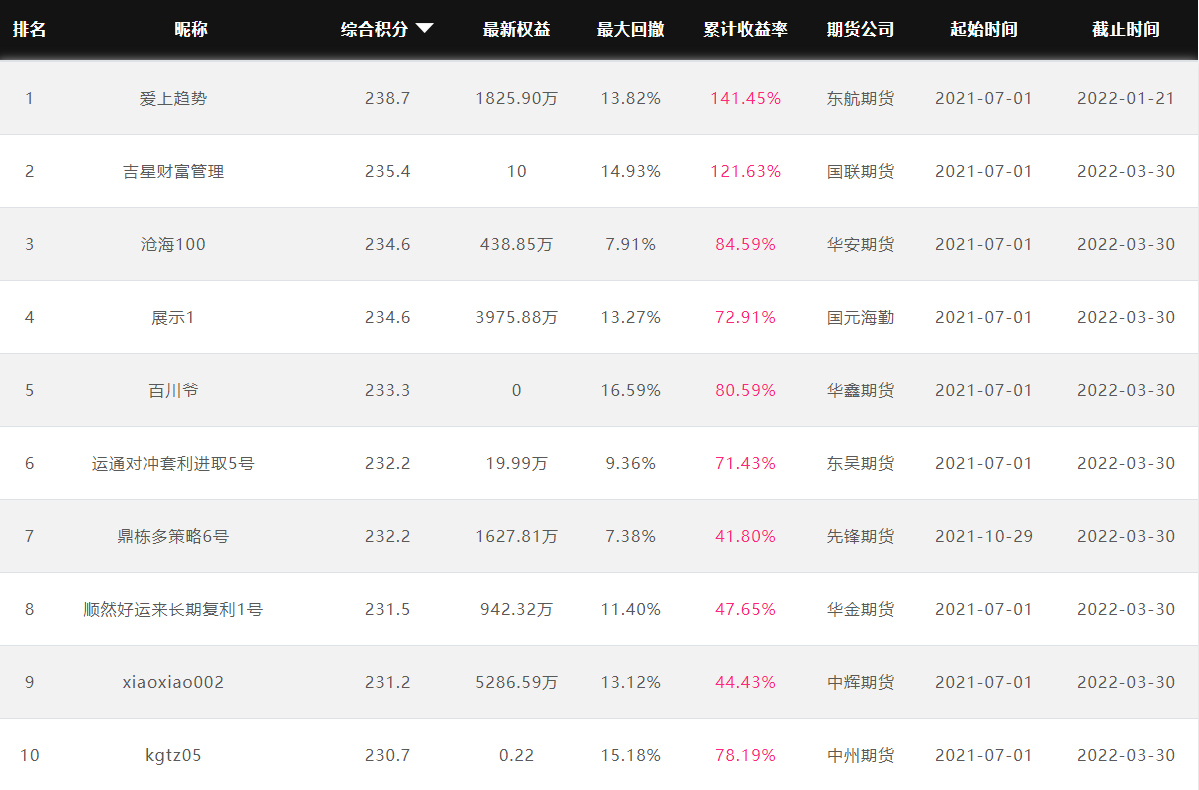Screen dimensions: 1199x790
Task: Open trader 爱上趋势
Action: (x=173, y=99)
